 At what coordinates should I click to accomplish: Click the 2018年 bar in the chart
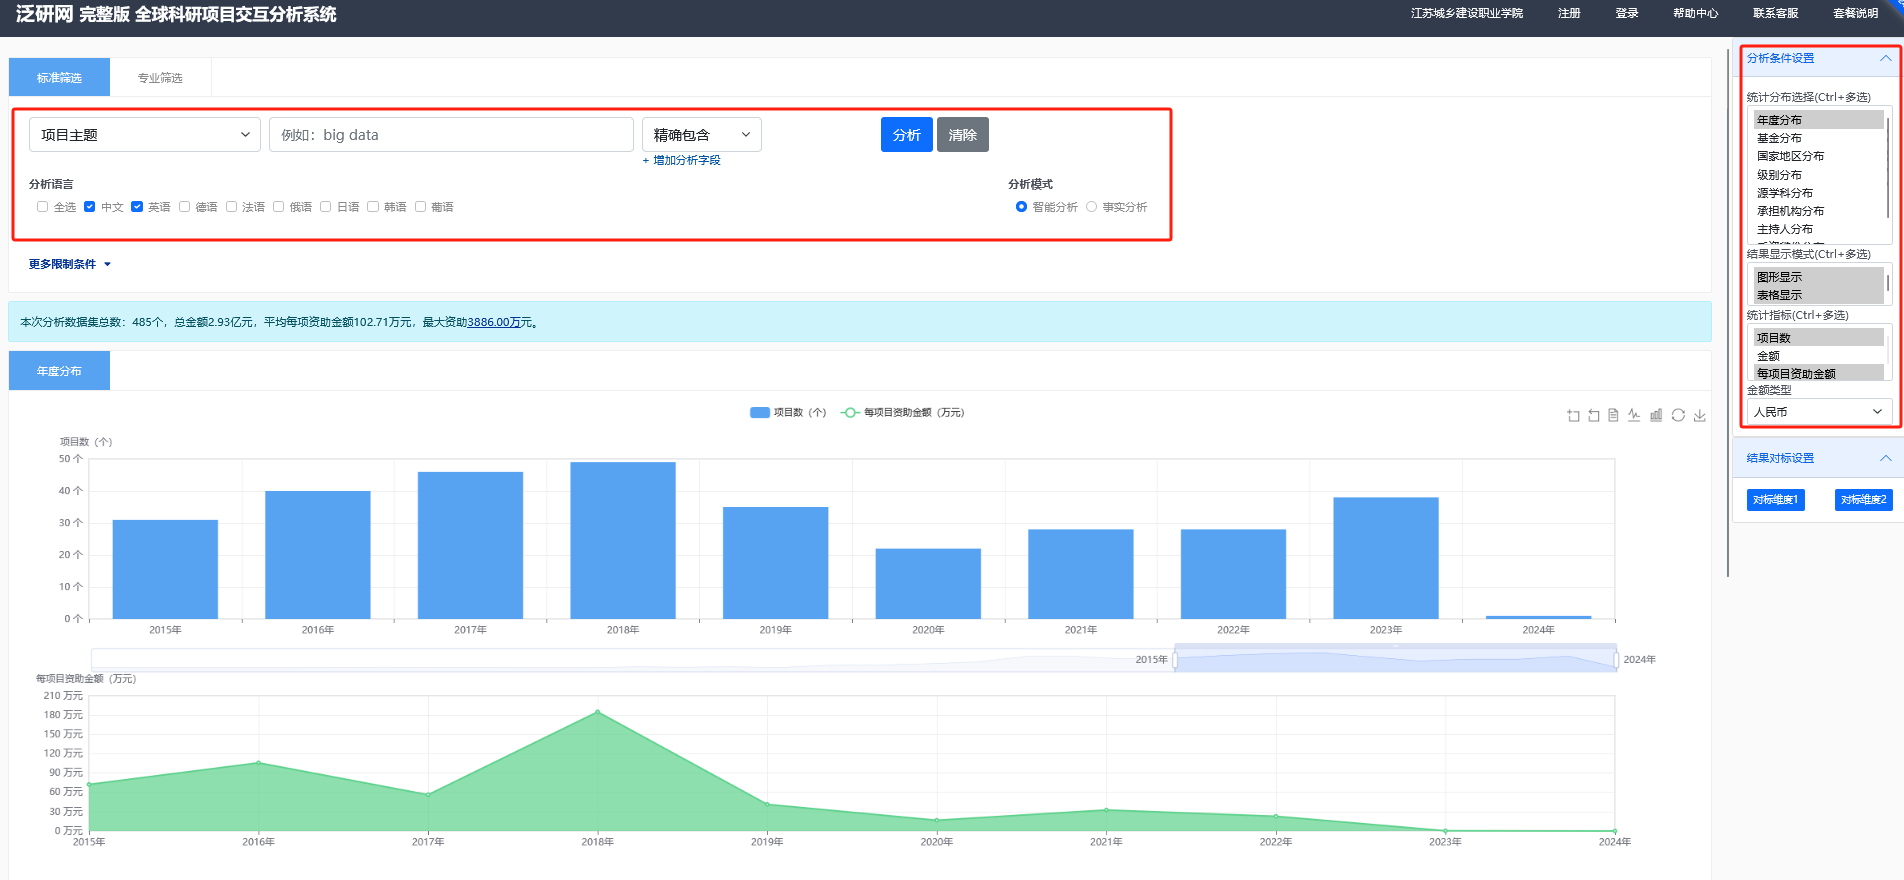(x=623, y=540)
